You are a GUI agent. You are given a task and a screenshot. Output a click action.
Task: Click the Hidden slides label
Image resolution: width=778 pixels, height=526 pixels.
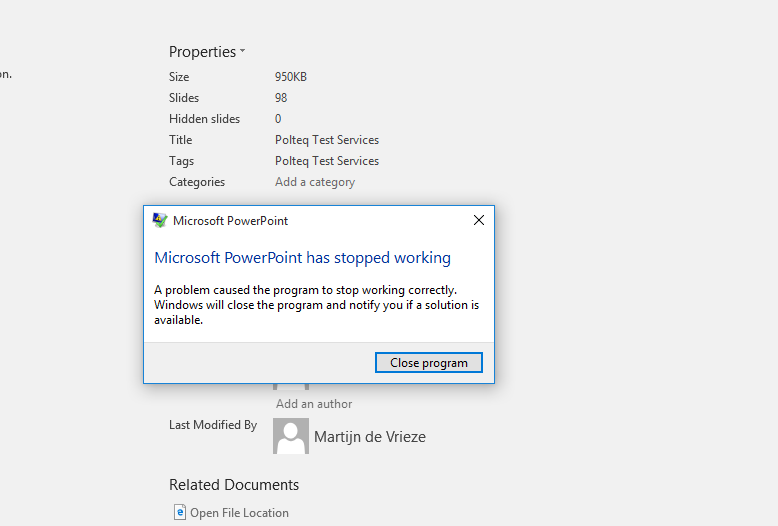204,119
